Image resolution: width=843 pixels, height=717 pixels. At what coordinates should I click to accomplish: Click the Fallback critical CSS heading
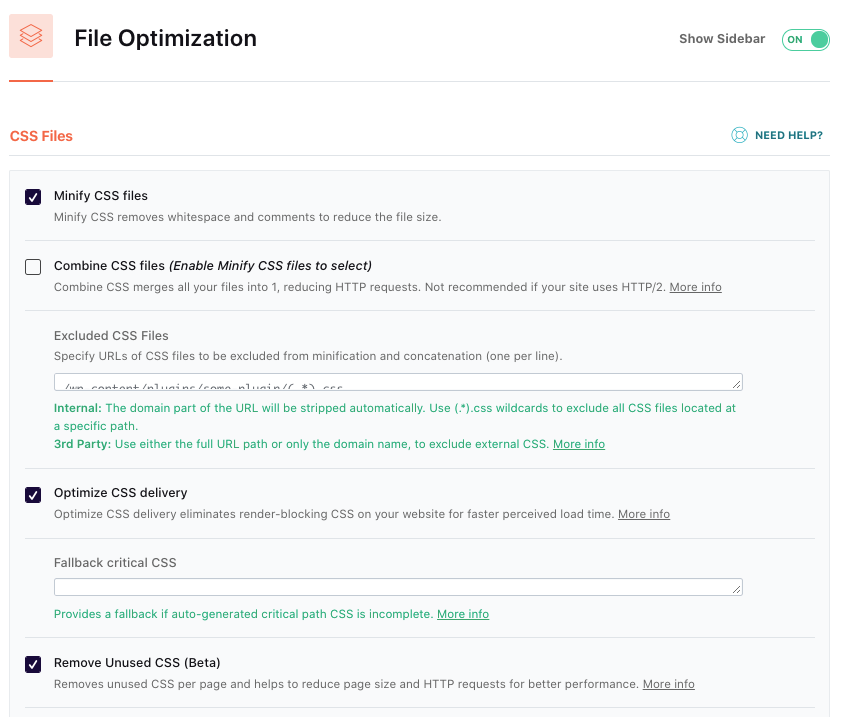point(115,562)
